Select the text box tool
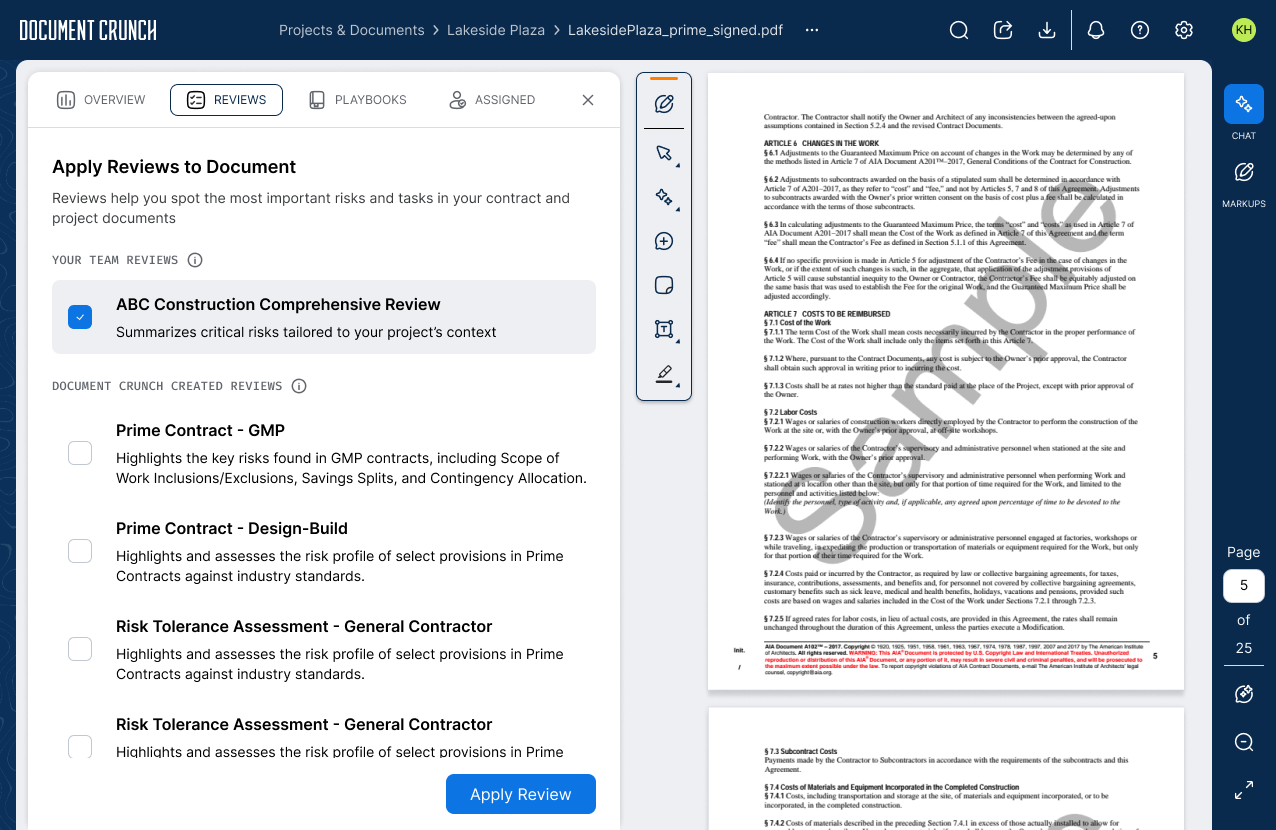Image resolution: width=1276 pixels, height=830 pixels. [x=664, y=329]
